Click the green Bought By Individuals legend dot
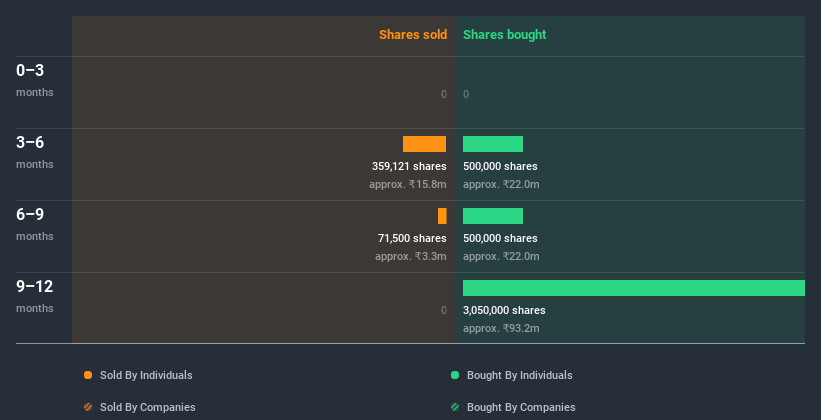Screen dimensions: 821x420 coord(455,375)
